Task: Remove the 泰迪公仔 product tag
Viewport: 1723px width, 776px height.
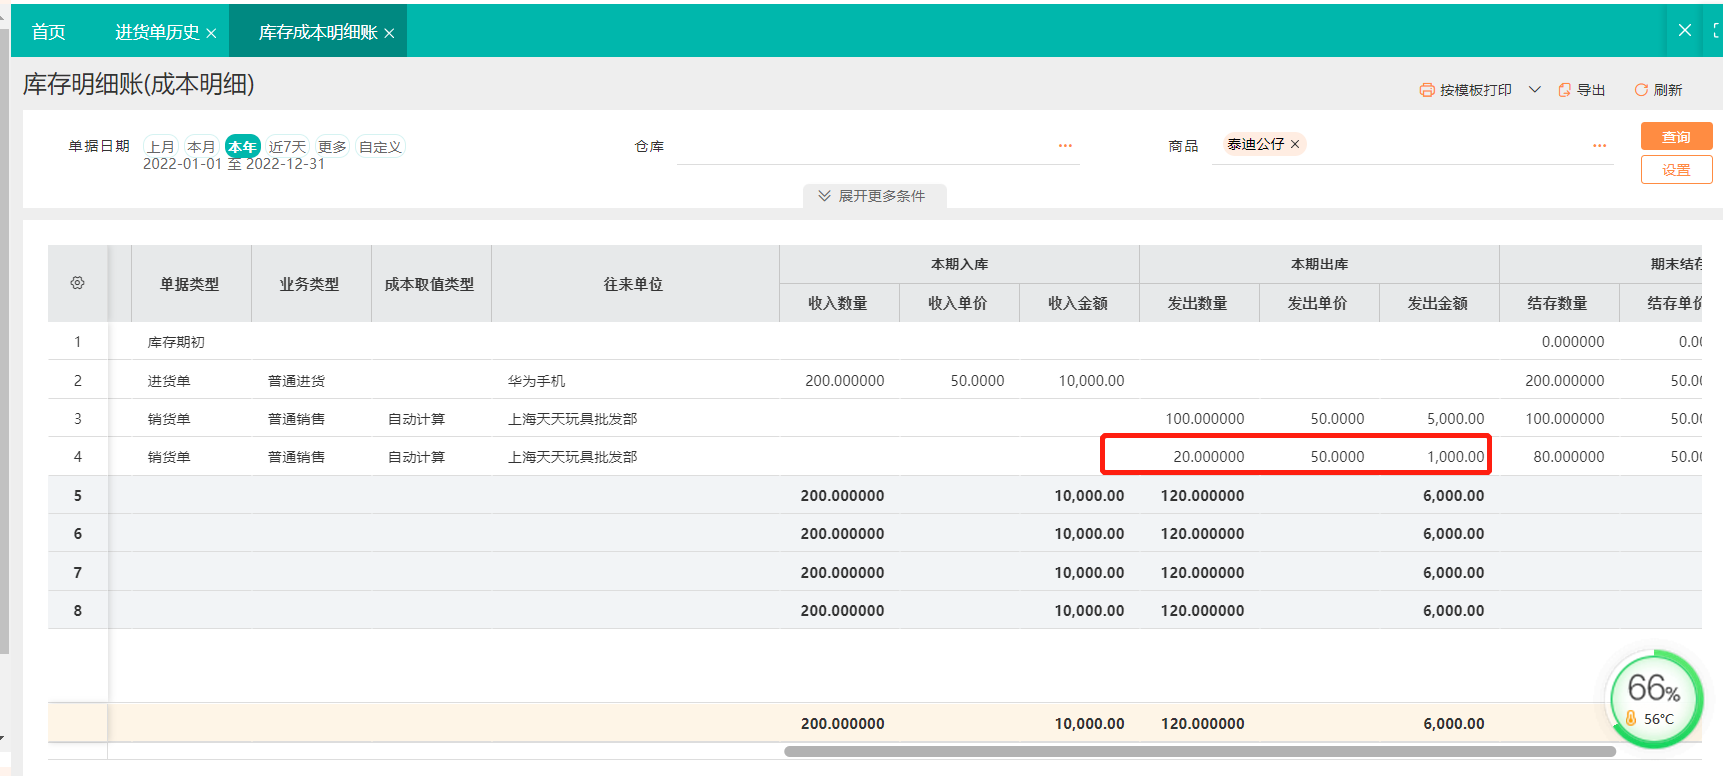Action: tap(1295, 144)
